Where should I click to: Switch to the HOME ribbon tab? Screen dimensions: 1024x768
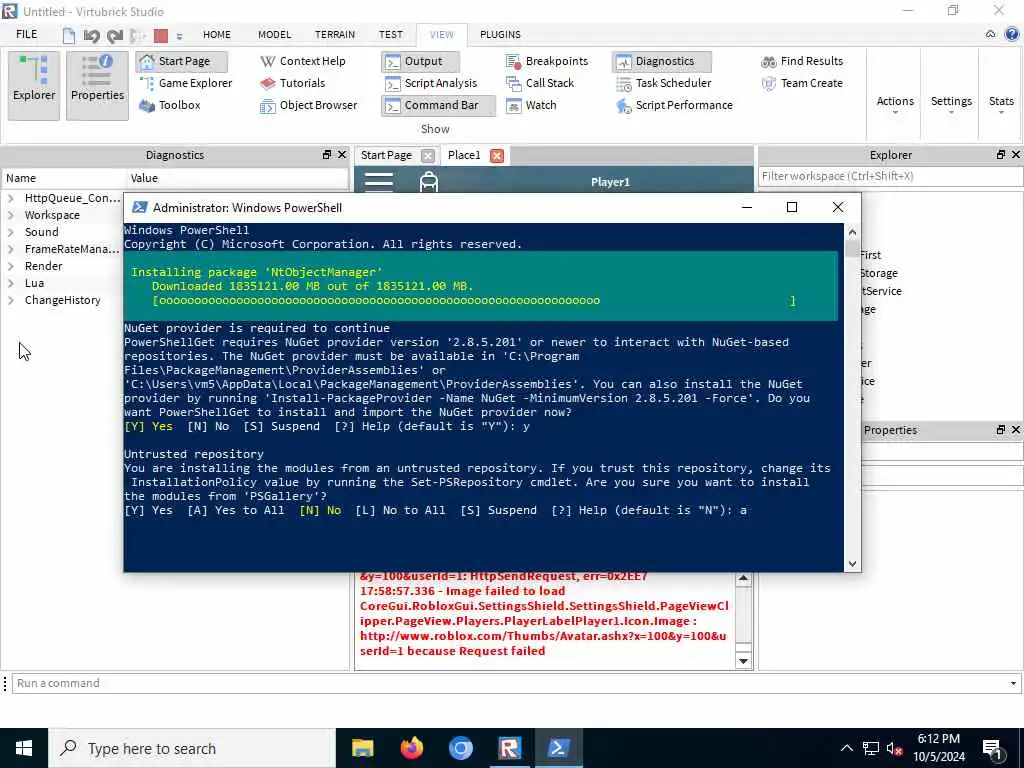point(217,35)
